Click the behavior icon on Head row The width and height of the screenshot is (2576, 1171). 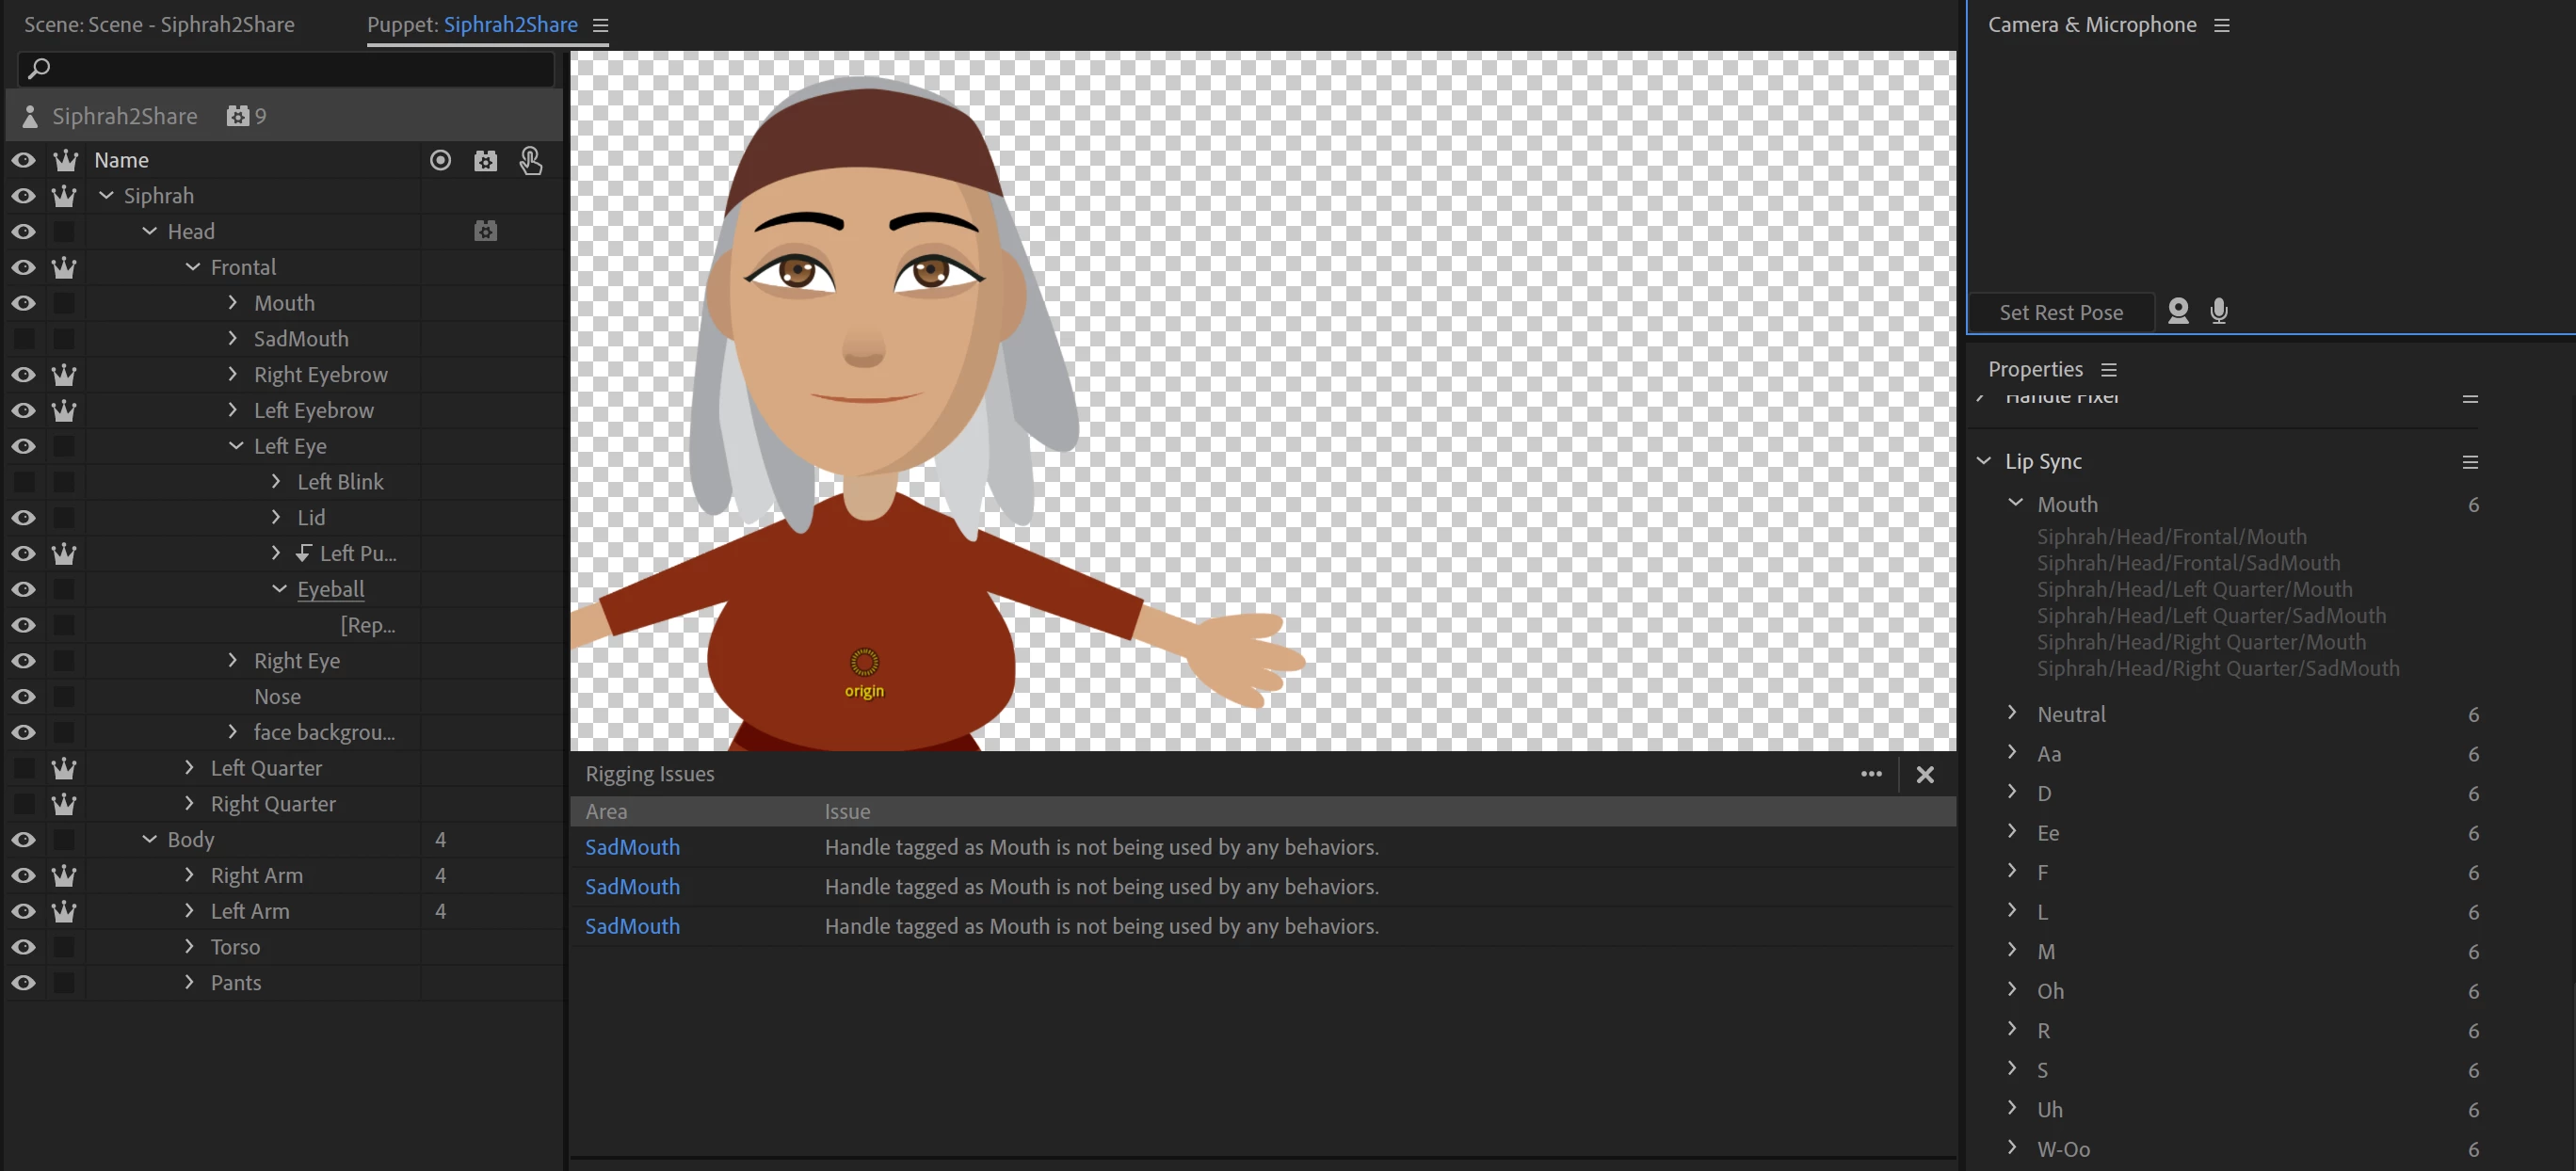[485, 231]
